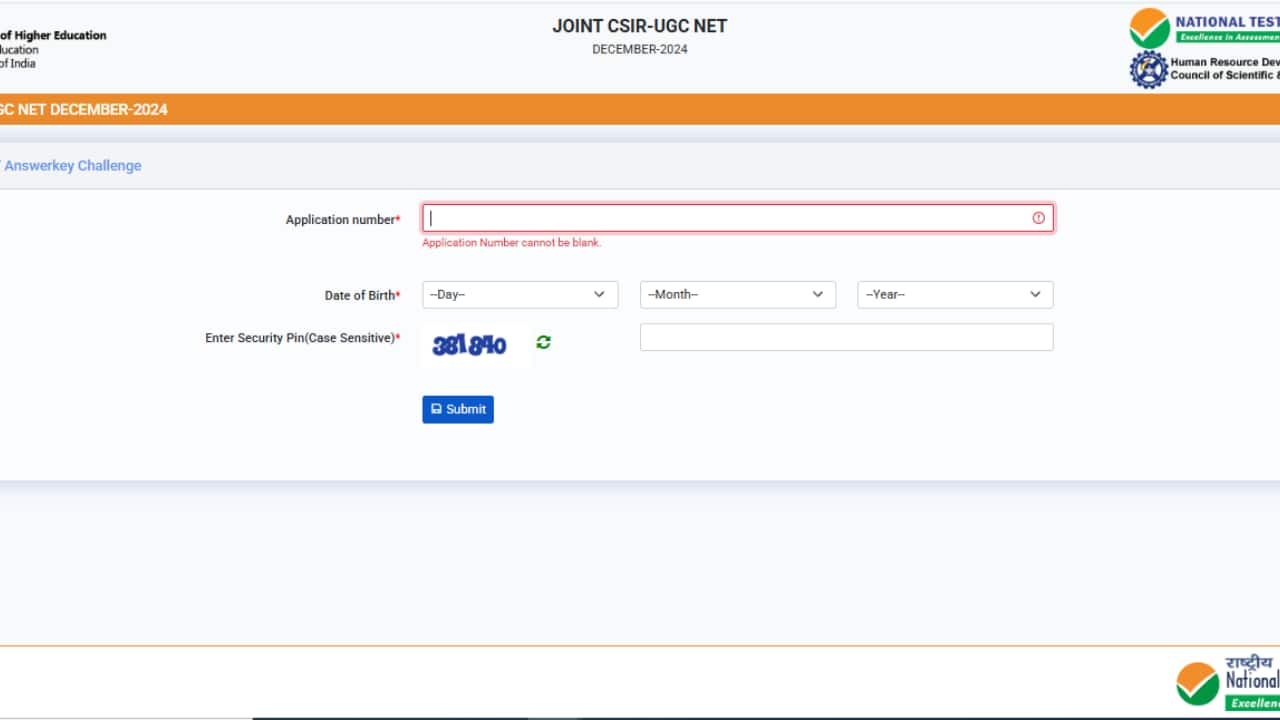Refresh the security pin captcha
Screen dimensions: 1280x720
(x=543, y=342)
